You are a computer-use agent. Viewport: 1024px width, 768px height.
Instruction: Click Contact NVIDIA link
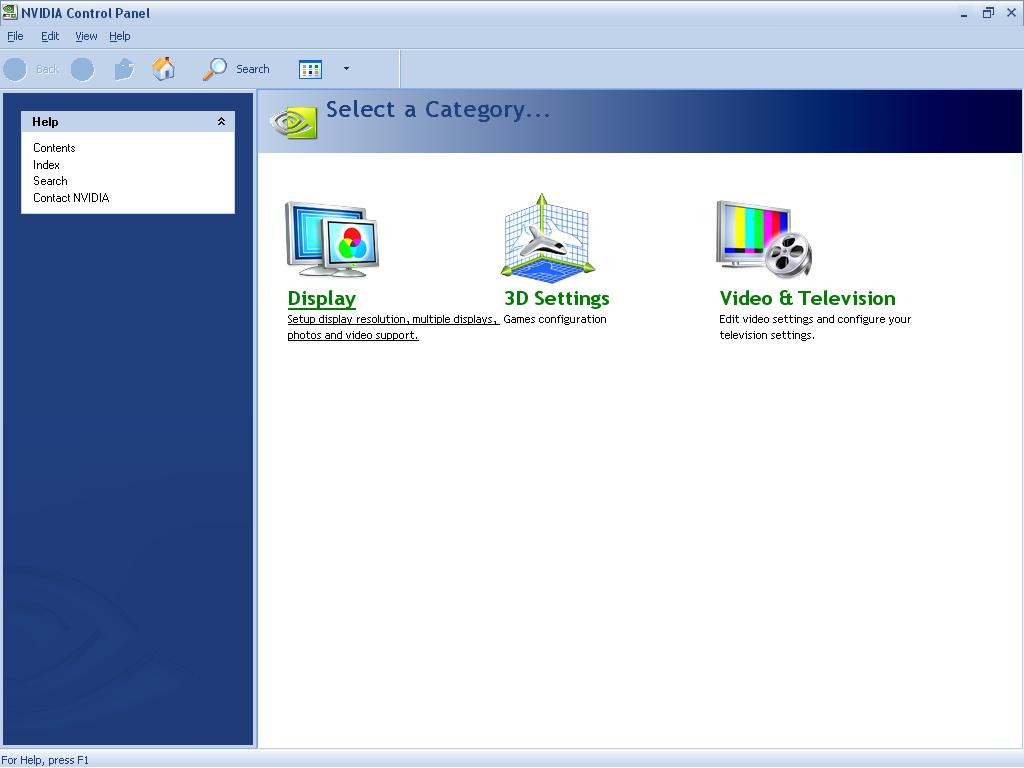pos(71,198)
